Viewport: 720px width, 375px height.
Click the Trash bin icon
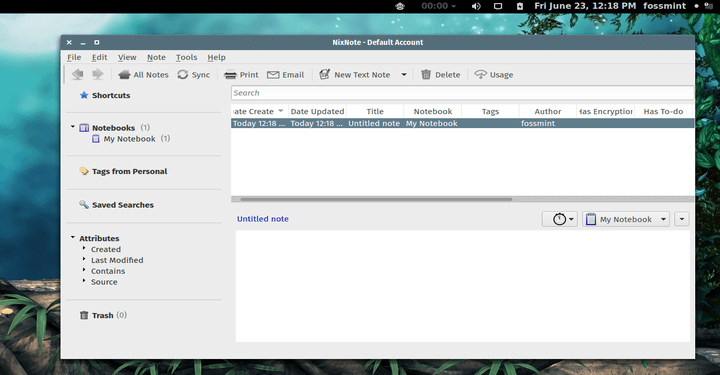(x=84, y=315)
